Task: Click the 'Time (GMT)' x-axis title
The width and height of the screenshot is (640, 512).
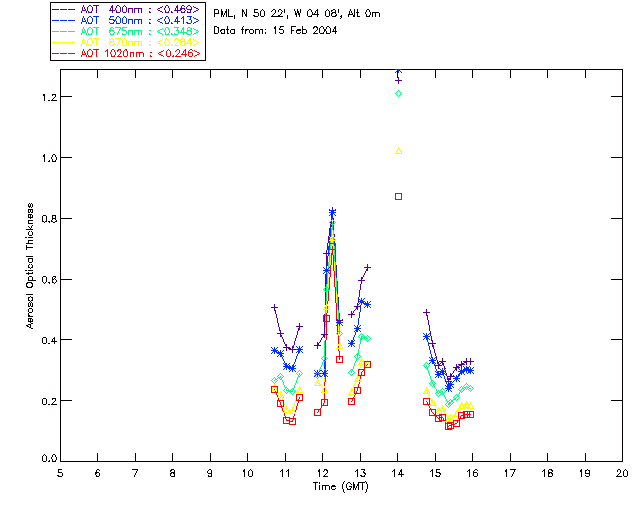Action: tap(341, 487)
